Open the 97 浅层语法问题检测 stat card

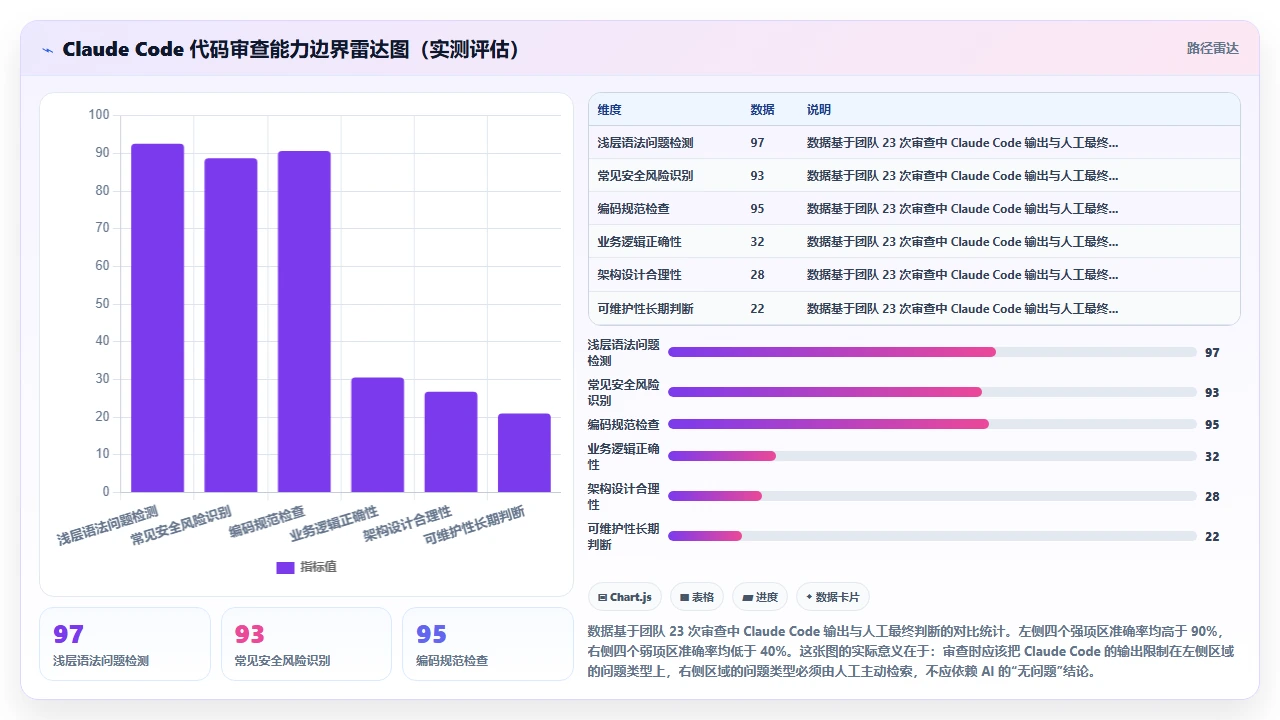pos(125,644)
